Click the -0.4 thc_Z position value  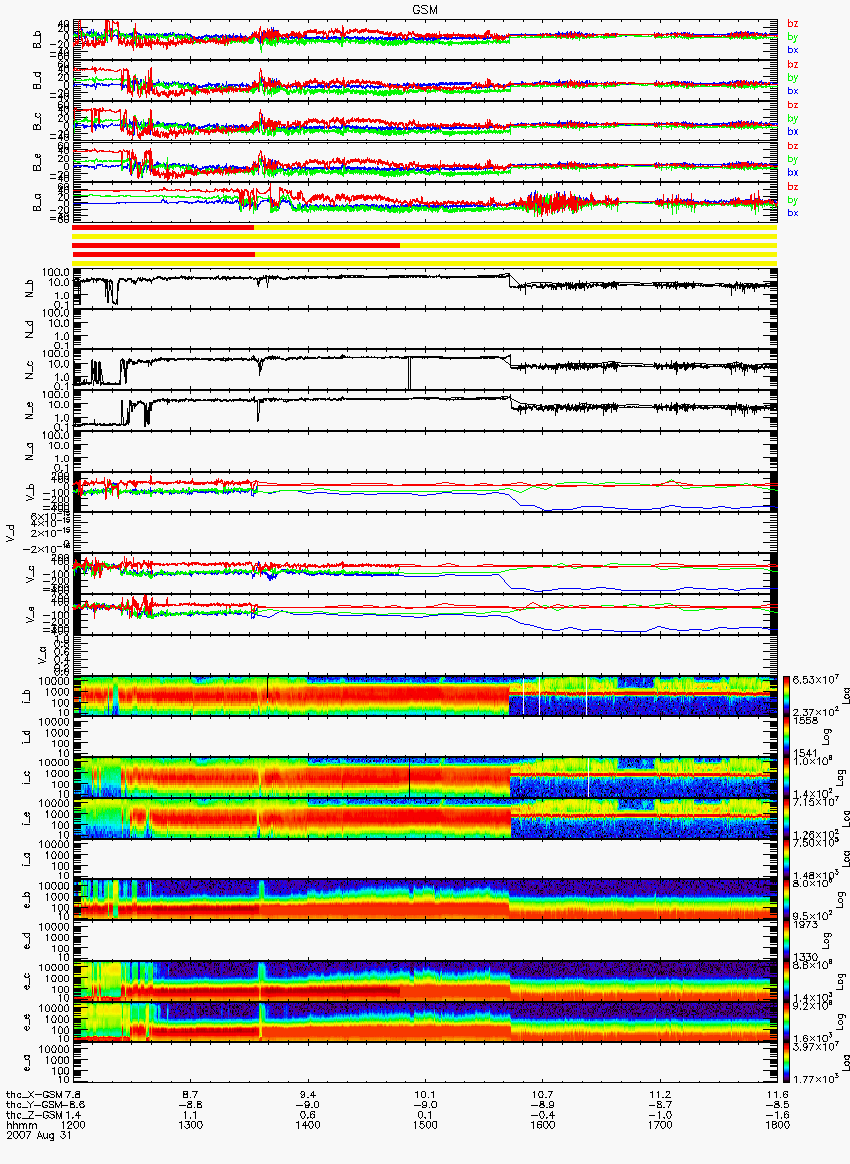tap(543, 1115)
